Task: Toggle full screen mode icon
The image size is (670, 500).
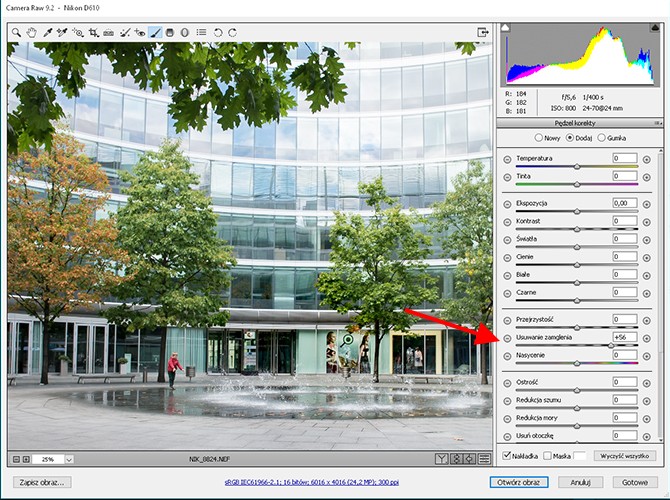Action: (x=483, y=32)
